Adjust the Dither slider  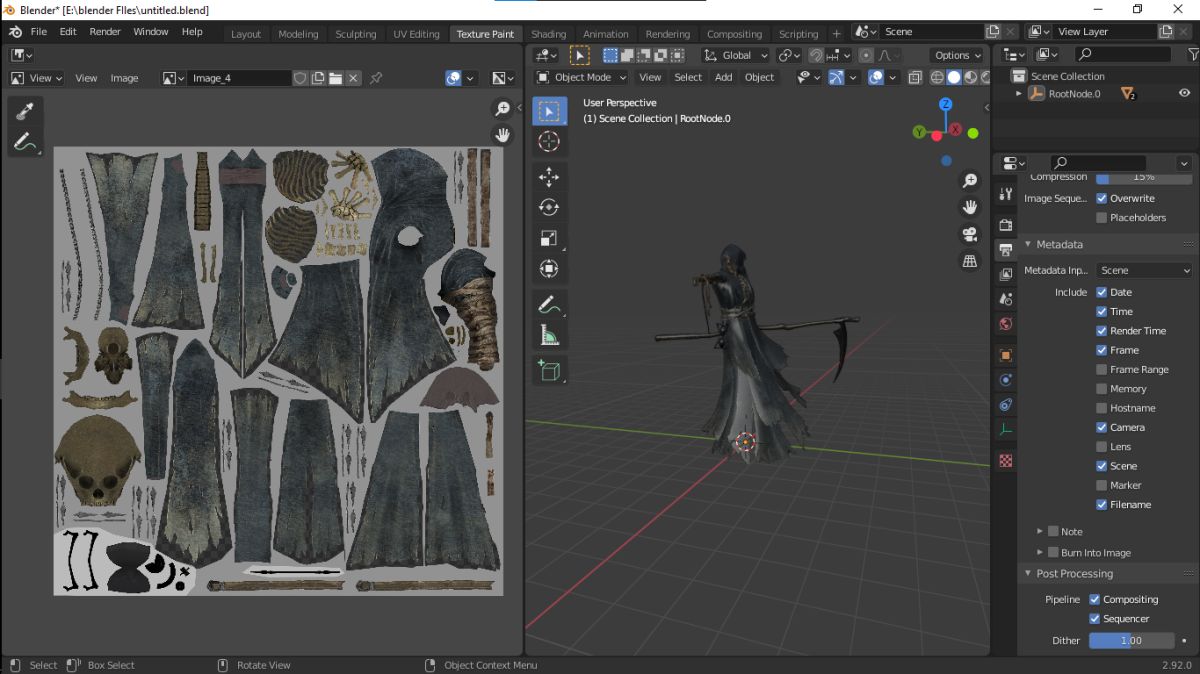coord(1131,640)
